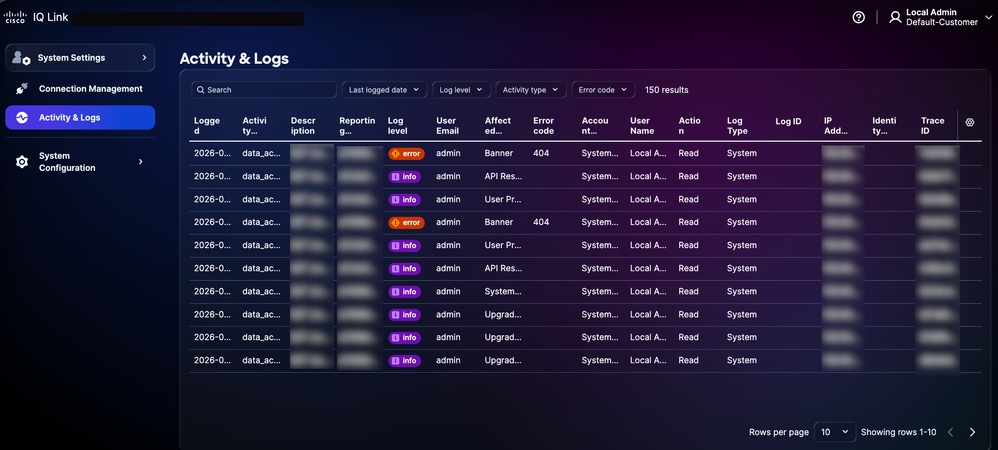This screenshot has width=998, height=450.
Task: Sort by the Log level column header
Action: tap(398, 126)
